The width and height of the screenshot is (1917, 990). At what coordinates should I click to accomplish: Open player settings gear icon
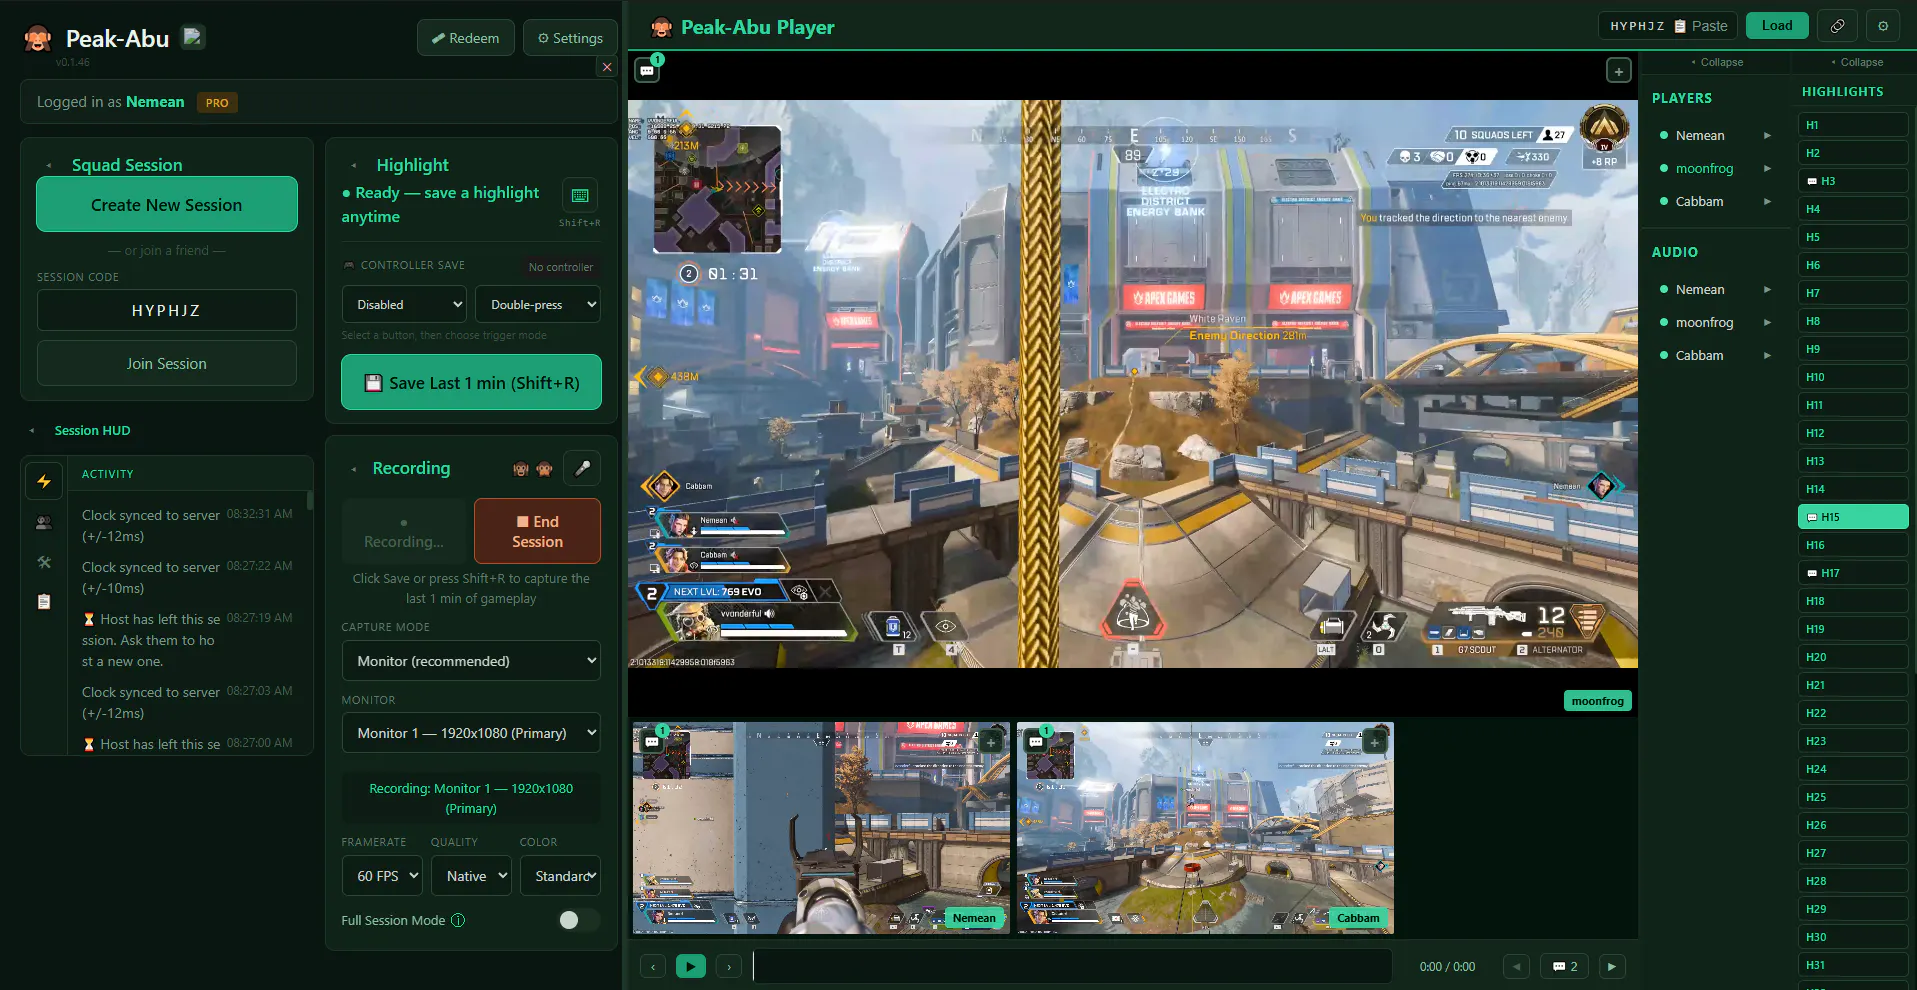[1883, 26]
